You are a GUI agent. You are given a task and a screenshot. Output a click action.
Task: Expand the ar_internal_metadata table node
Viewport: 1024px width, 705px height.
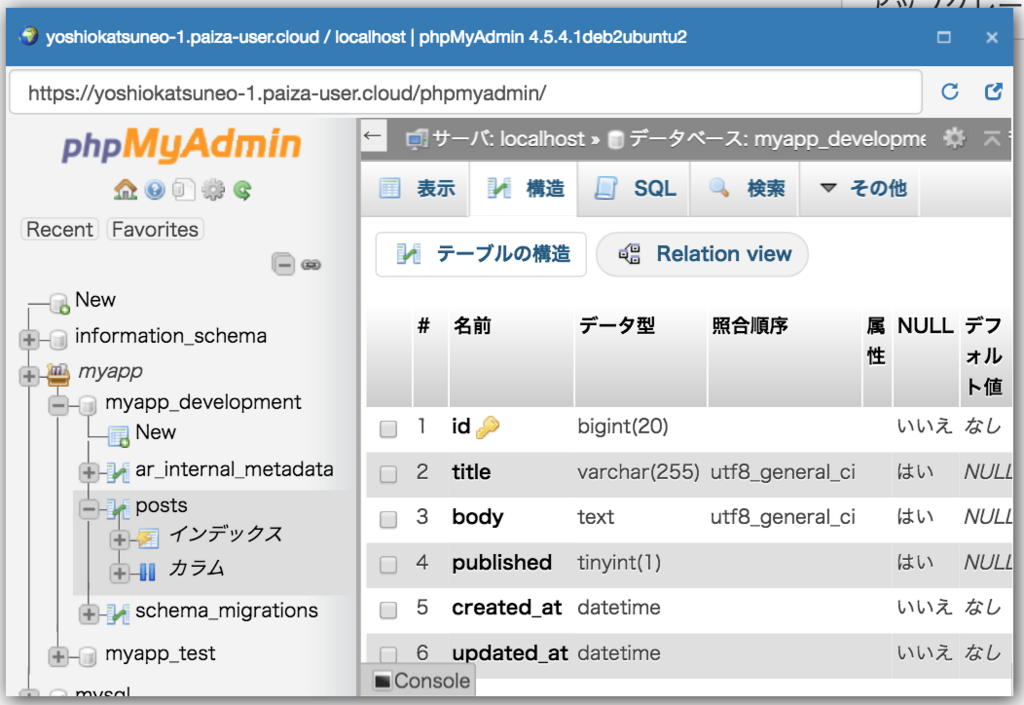pyautogui.click(x=89, y=471)
